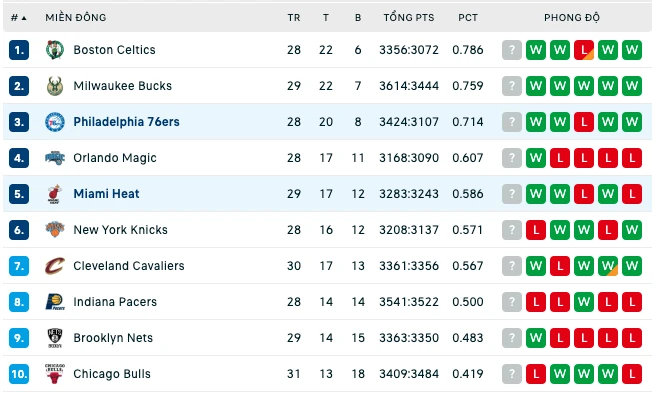
Task: Click the Boston Celtics team logo
Action: point(55,50)
